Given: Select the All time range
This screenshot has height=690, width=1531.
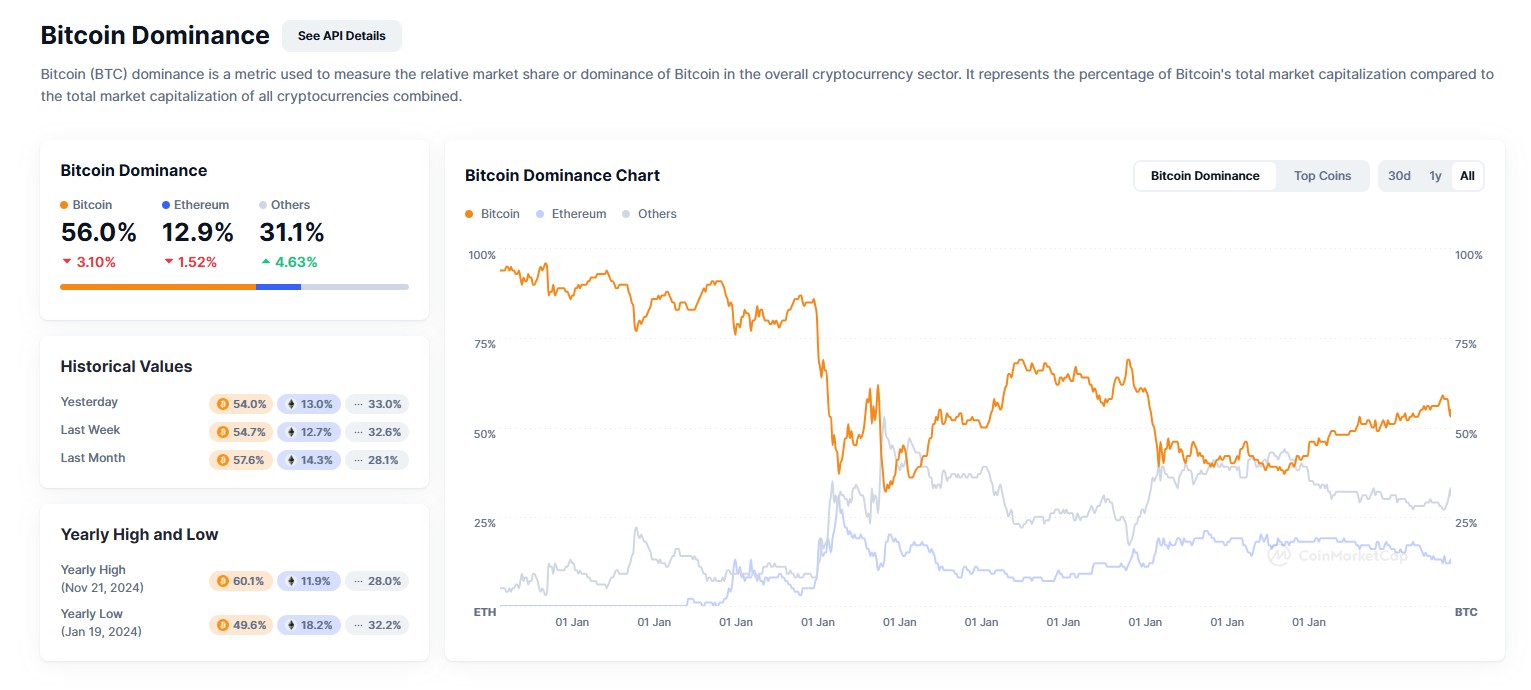Looking at the screenshot, I should pos(1467,175).
